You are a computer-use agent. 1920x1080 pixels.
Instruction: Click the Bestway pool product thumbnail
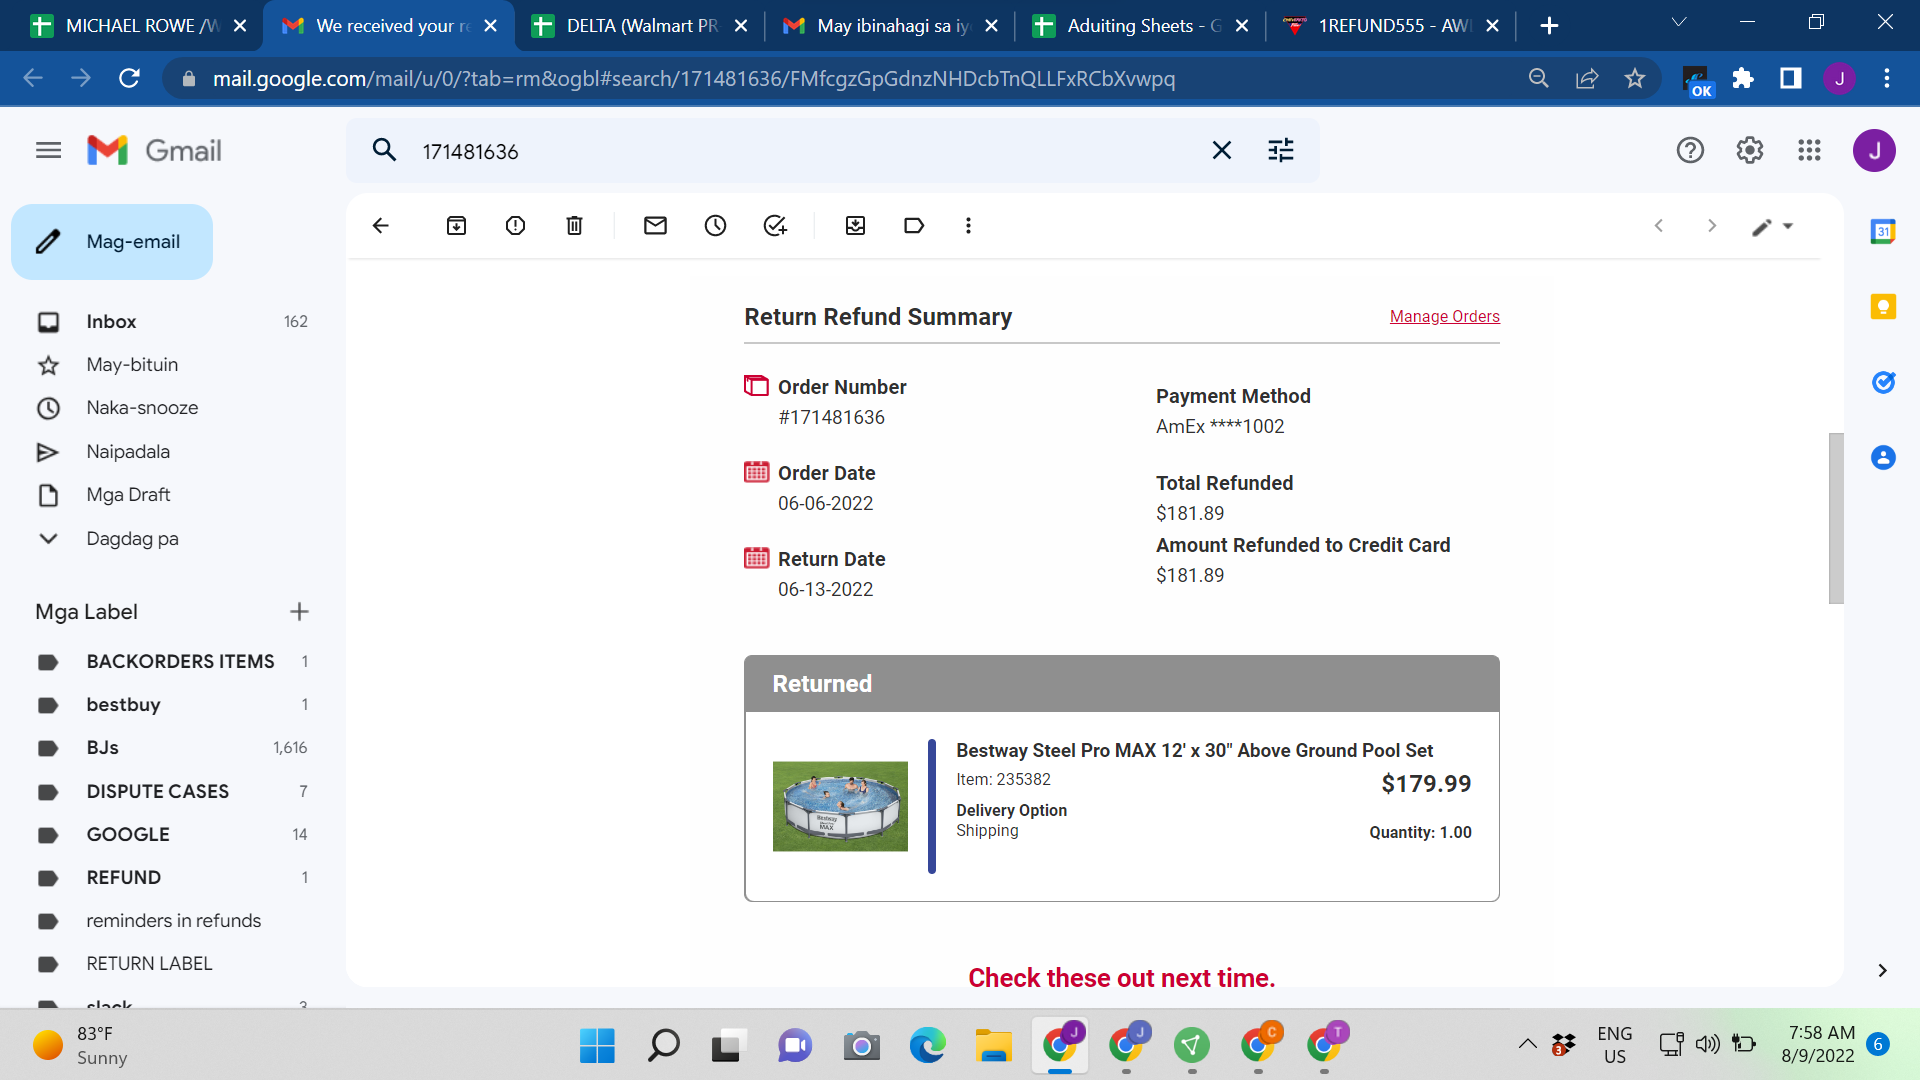pyautogui.click(x=840, y=806)
